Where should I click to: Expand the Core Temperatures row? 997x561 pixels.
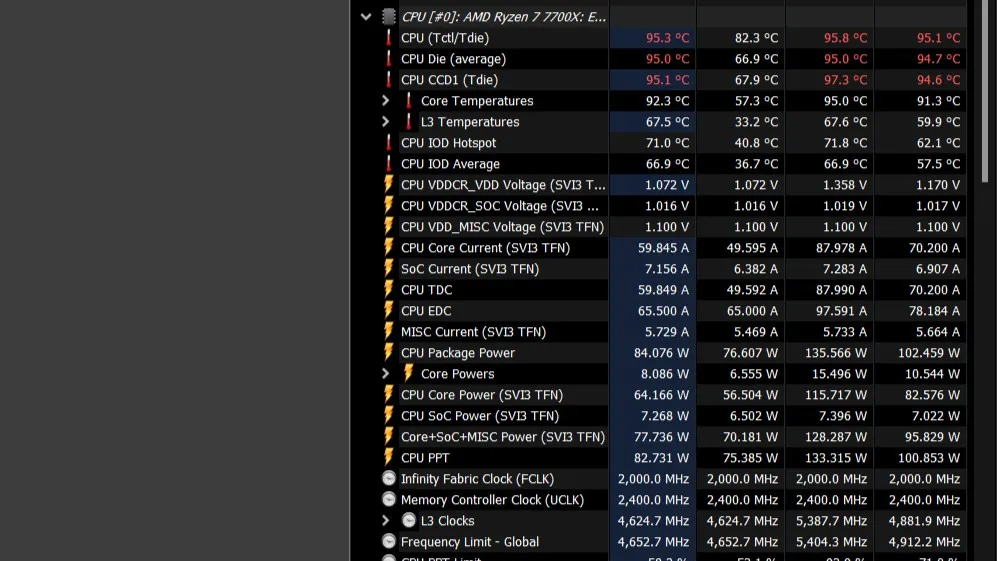pos(386,101)
